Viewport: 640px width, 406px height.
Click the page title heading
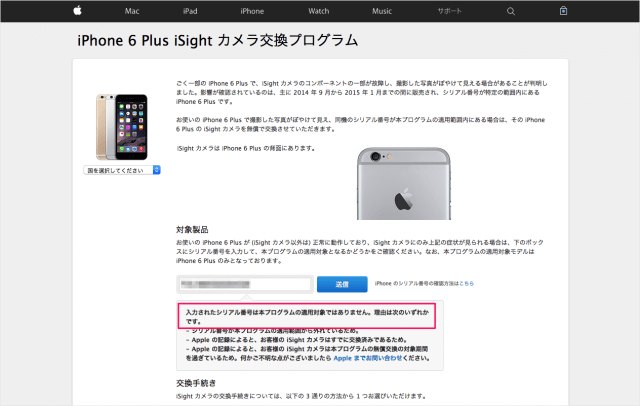pos(218,40)
